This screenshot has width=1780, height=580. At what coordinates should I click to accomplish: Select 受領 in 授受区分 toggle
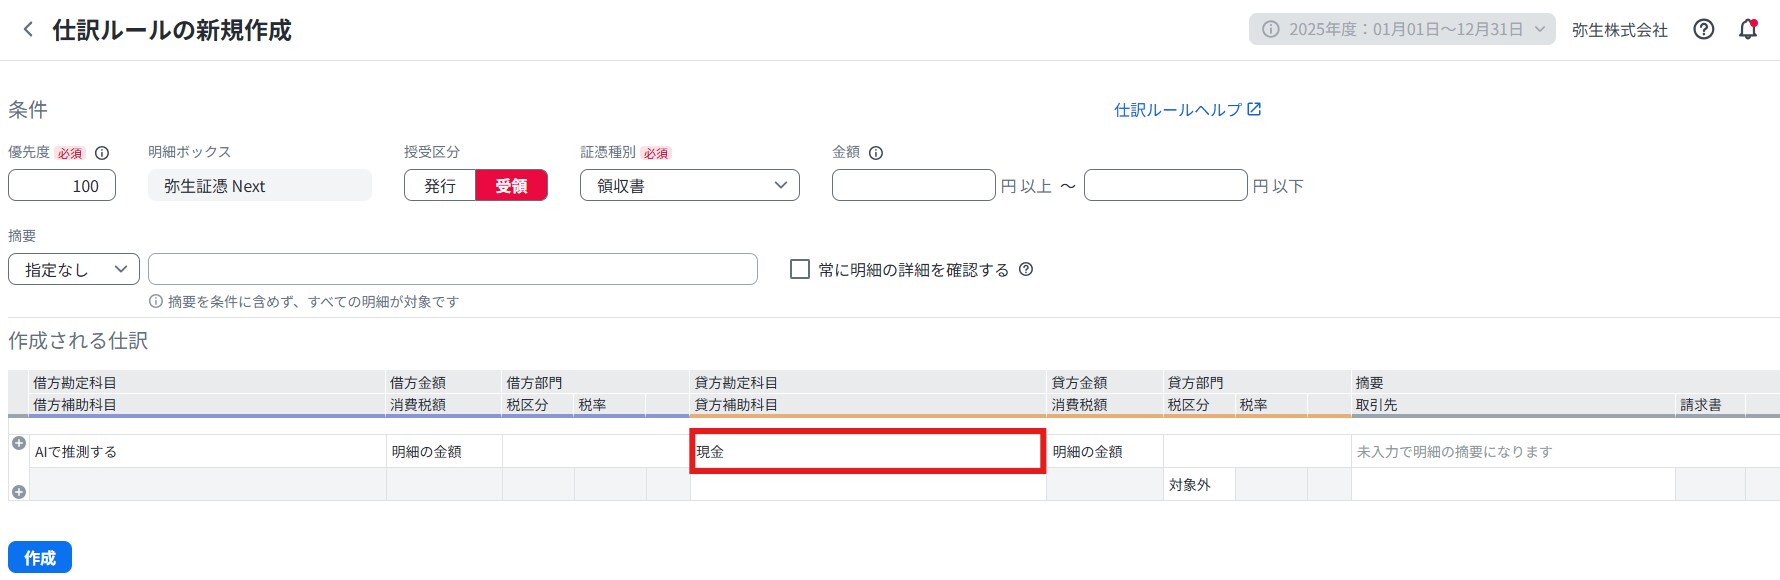coord(511,186)
